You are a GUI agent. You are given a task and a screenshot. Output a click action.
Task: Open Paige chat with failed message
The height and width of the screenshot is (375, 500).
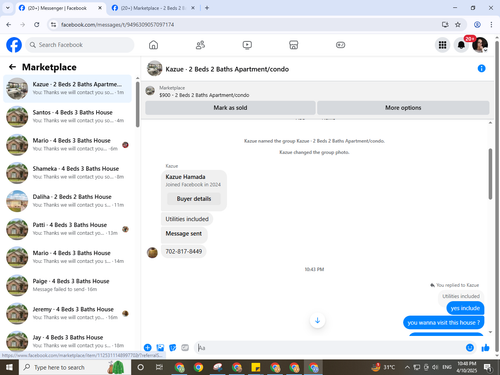pyautogui.click(x=67, y=285)
